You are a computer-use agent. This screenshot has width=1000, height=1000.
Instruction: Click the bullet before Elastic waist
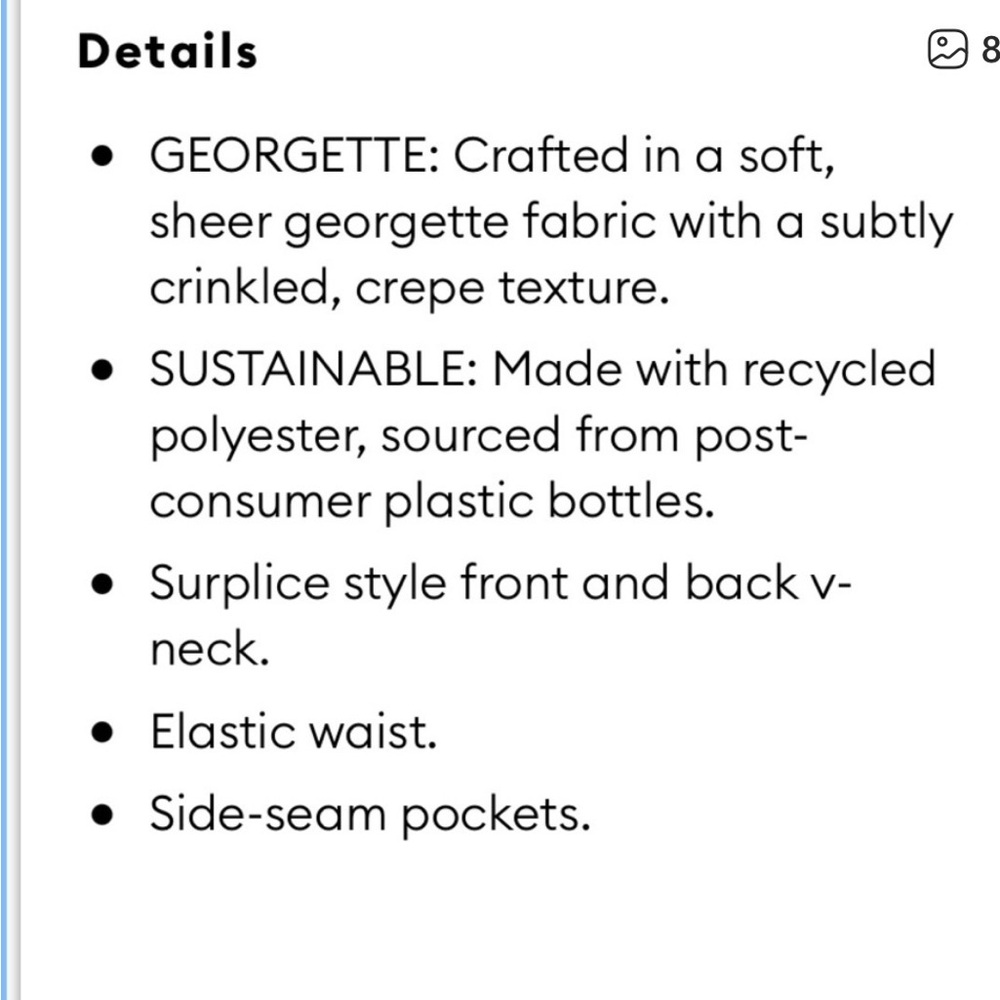(102, 732)
